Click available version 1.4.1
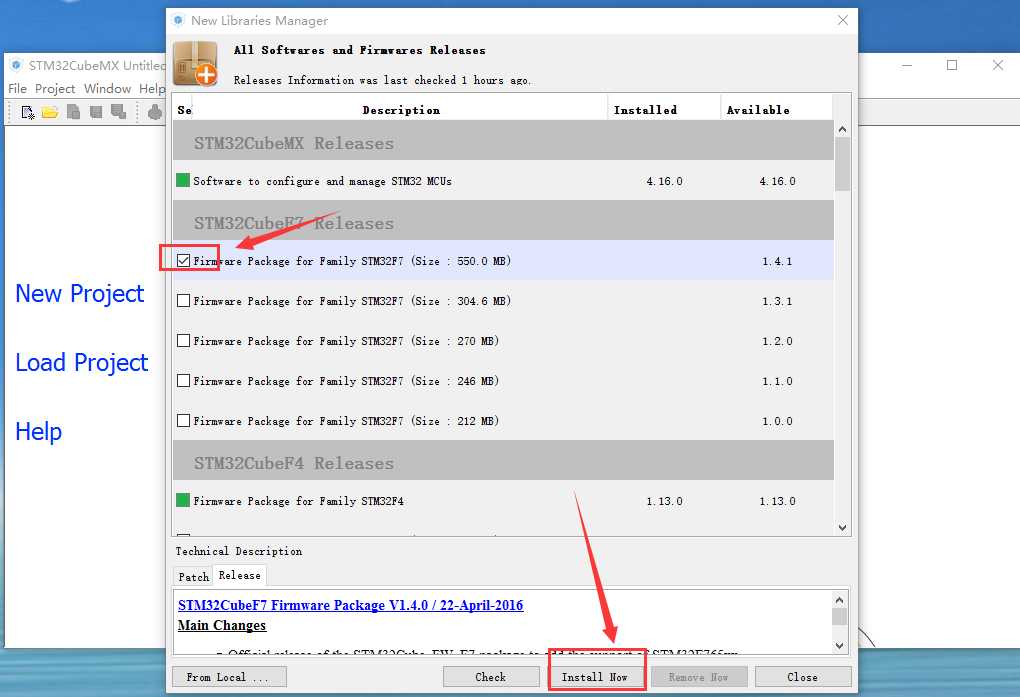 click(x=777, y=262)
